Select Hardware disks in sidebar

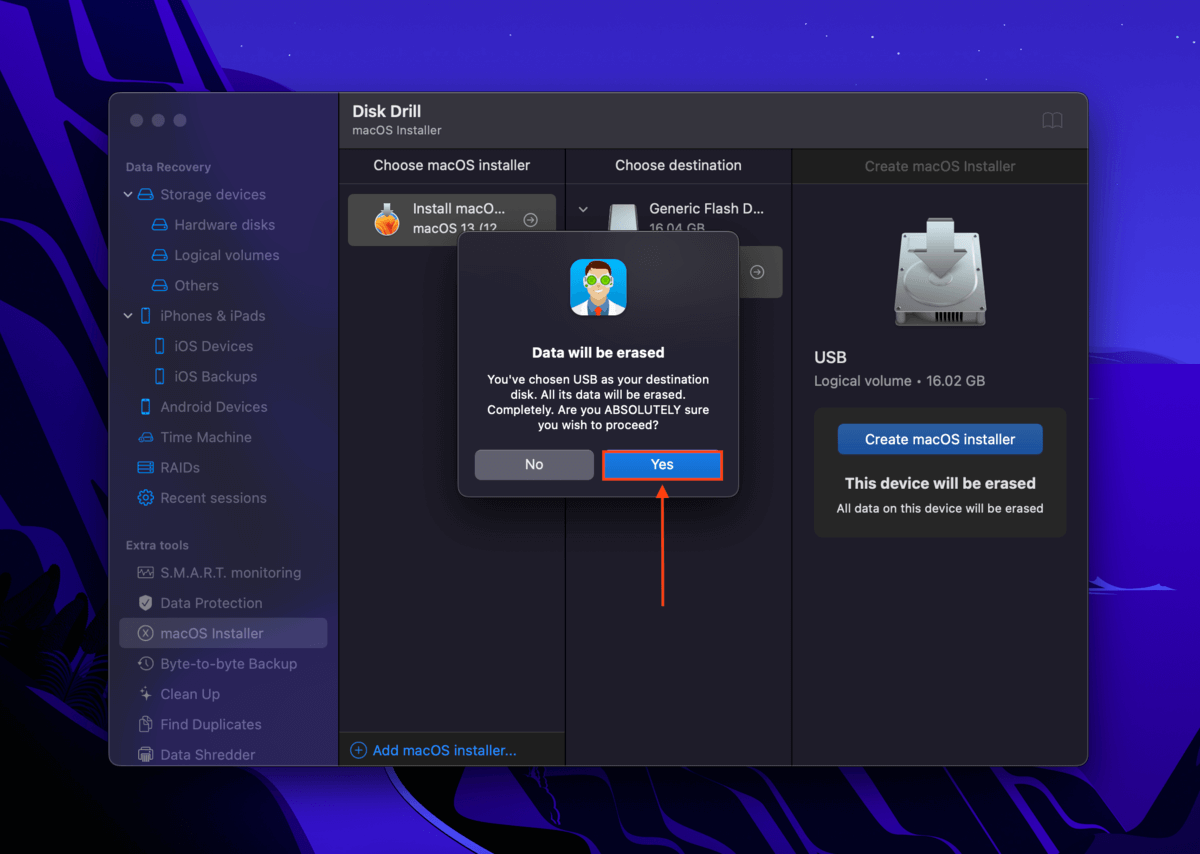pyautogui.click(x=224, y=225)
